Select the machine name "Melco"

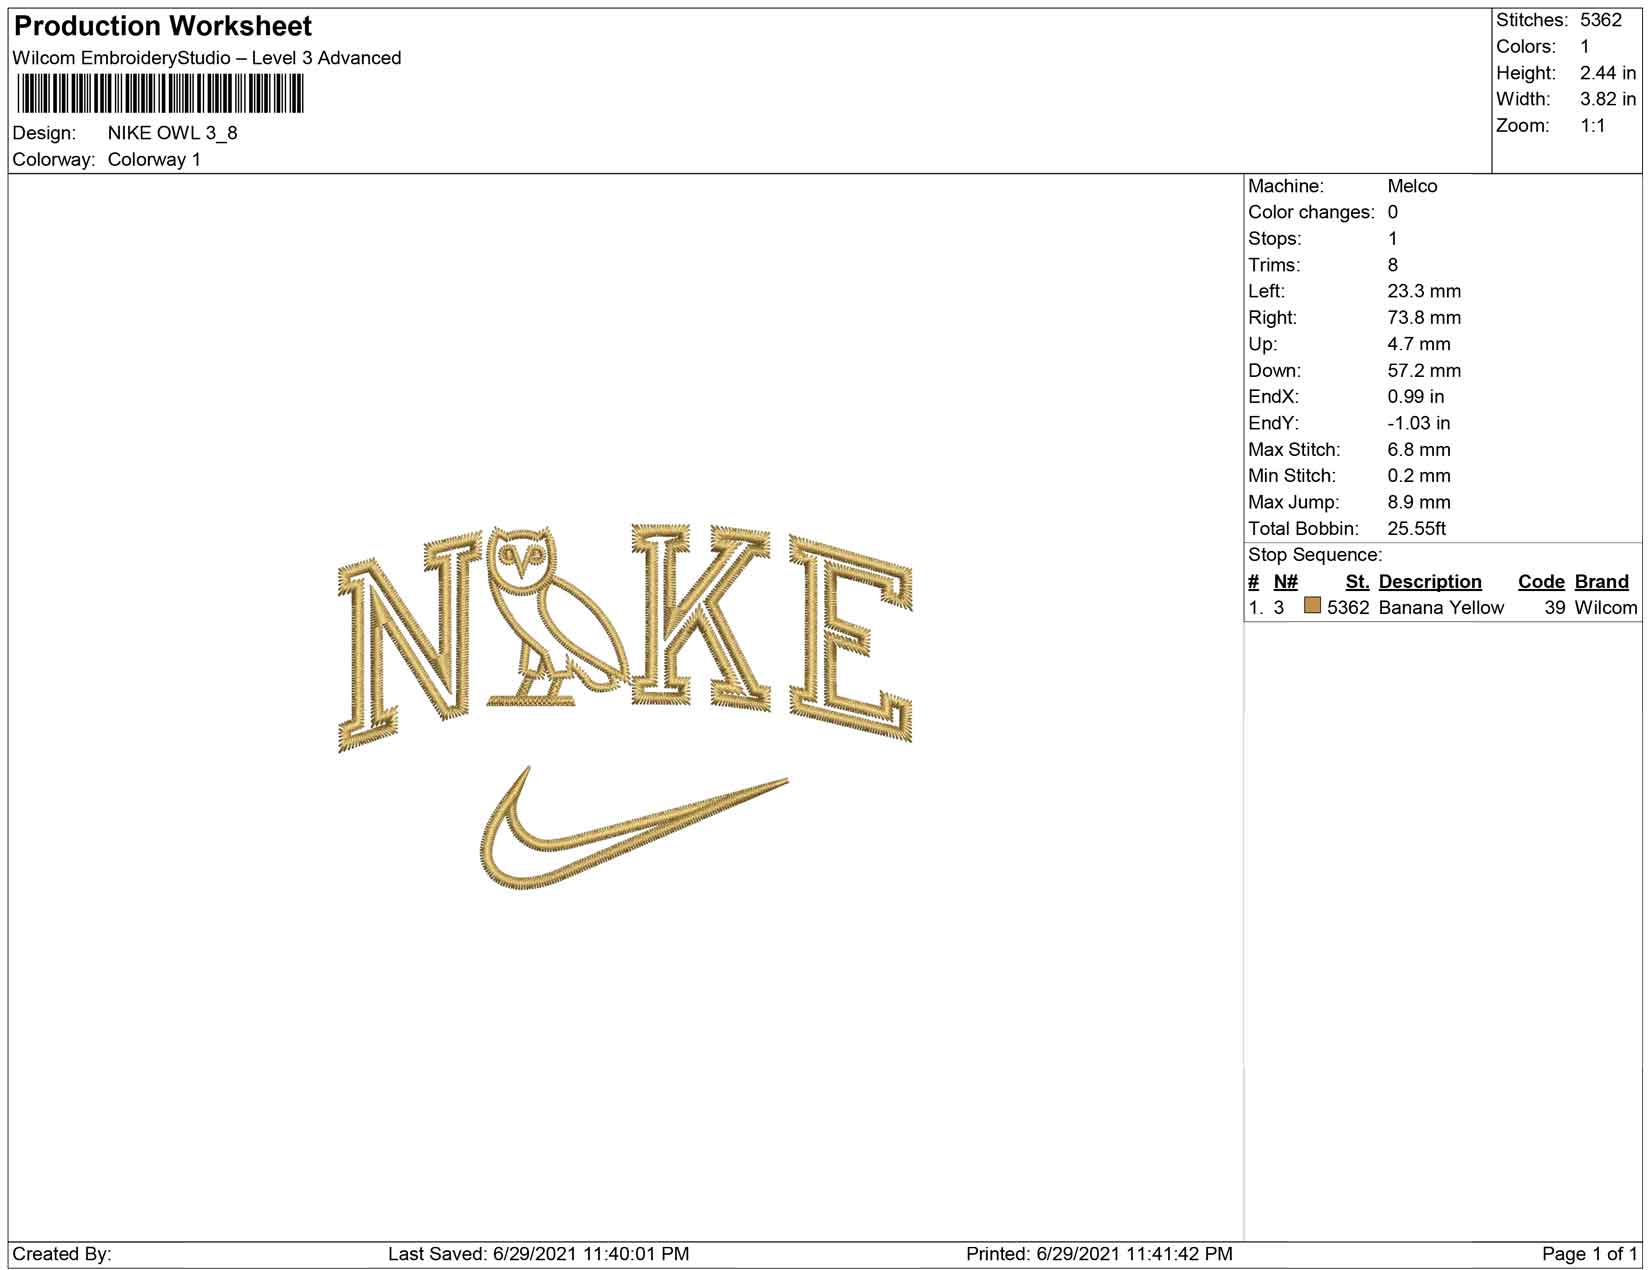coord(1412,186)
